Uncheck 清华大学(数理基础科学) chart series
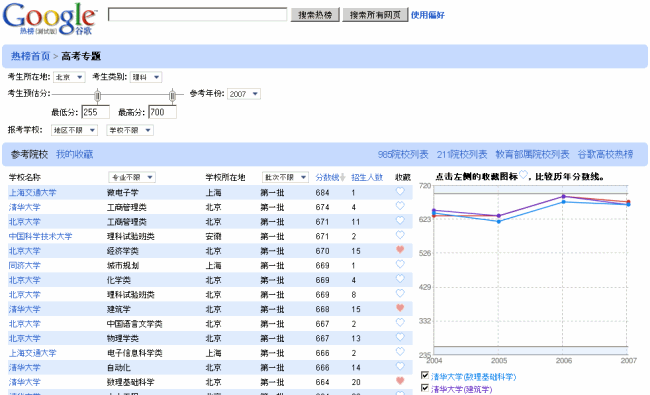The image size is (650, 395). tap(424, 375)
